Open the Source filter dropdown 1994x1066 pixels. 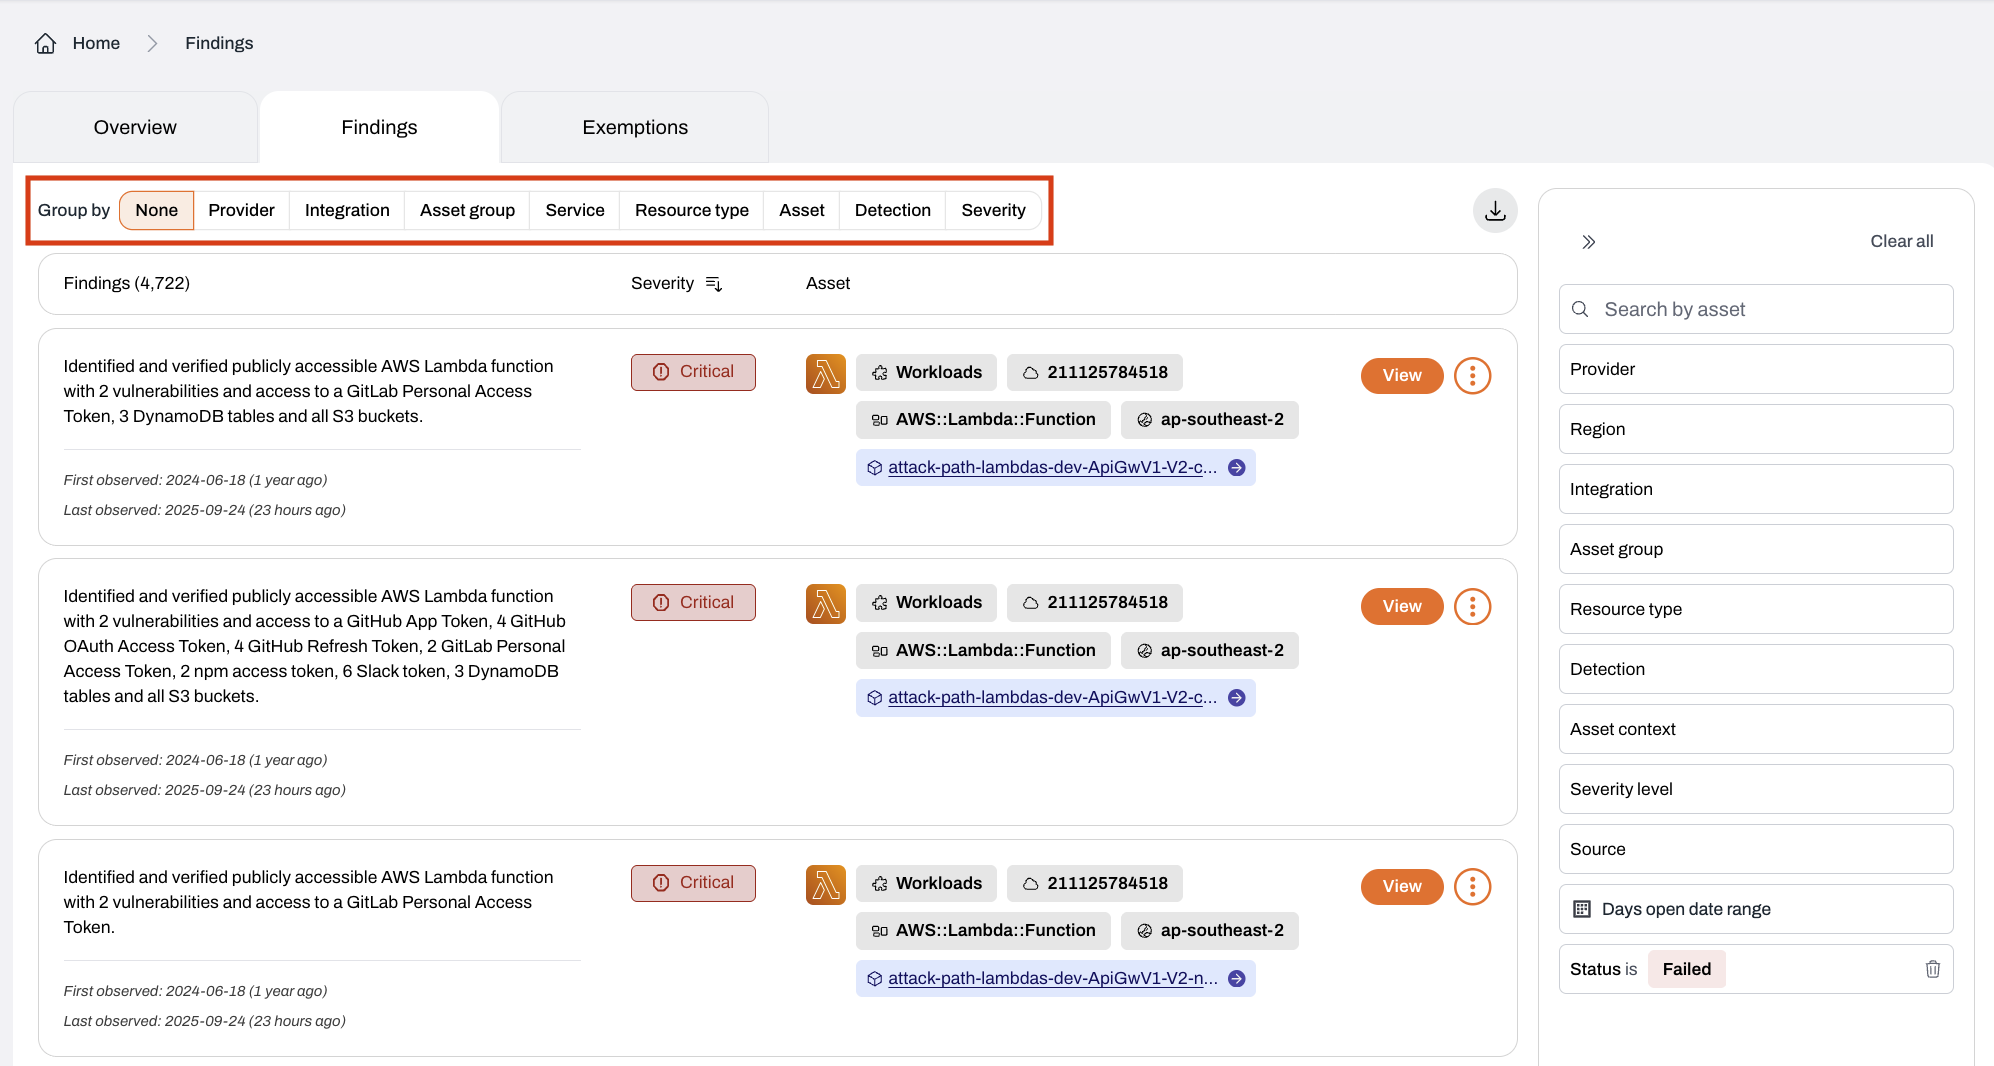click(1756, 849)
